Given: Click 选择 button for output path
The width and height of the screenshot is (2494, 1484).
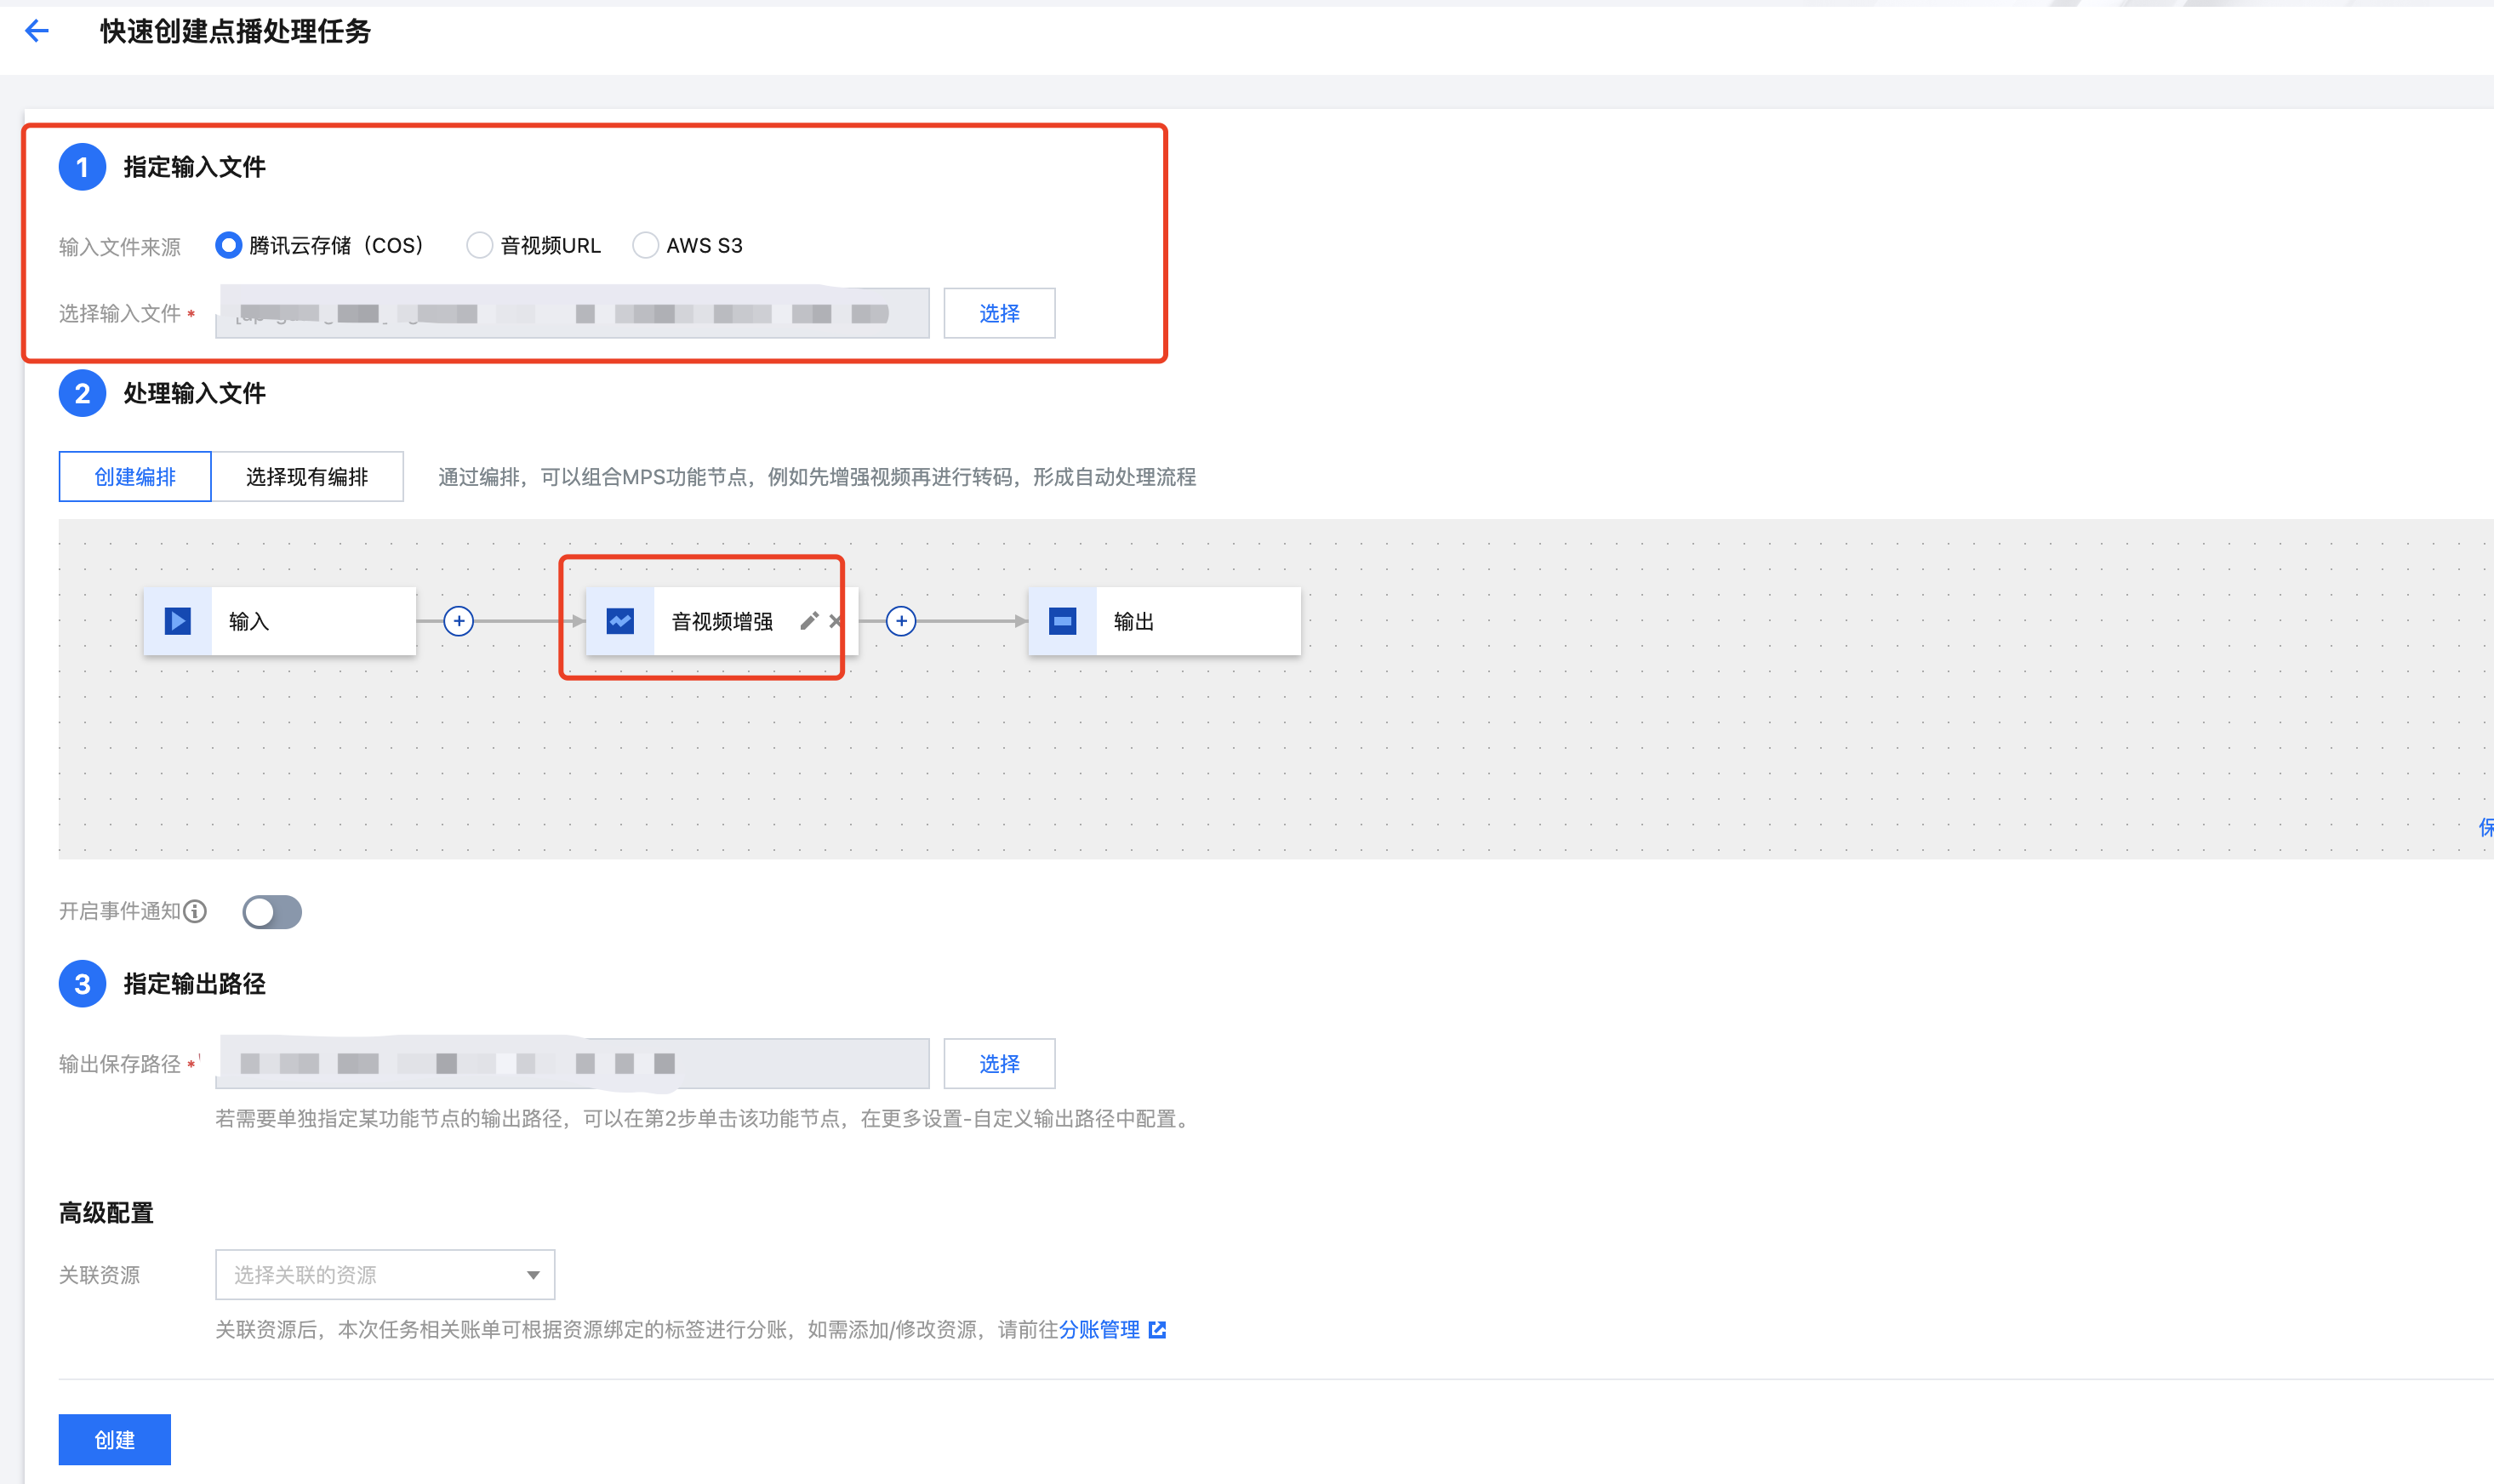Looking at the screenshot, I should [999, 1063].
